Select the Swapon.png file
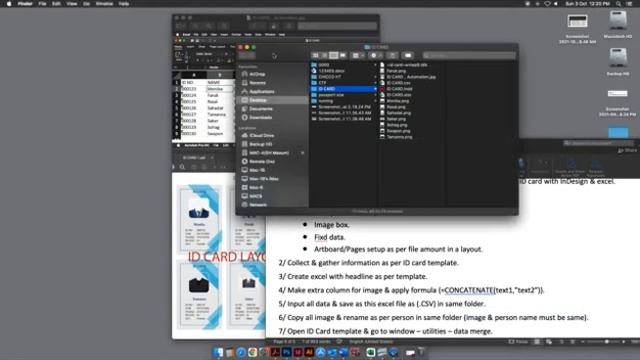640x360 pixels. click(398, 131)
